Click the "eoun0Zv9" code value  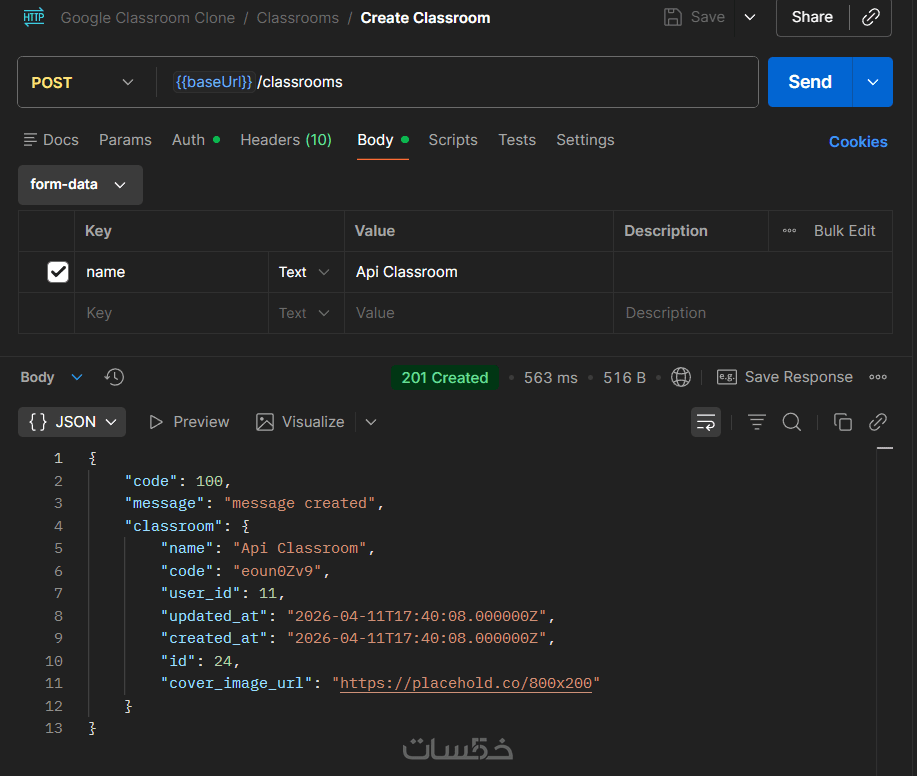point(277,571)
